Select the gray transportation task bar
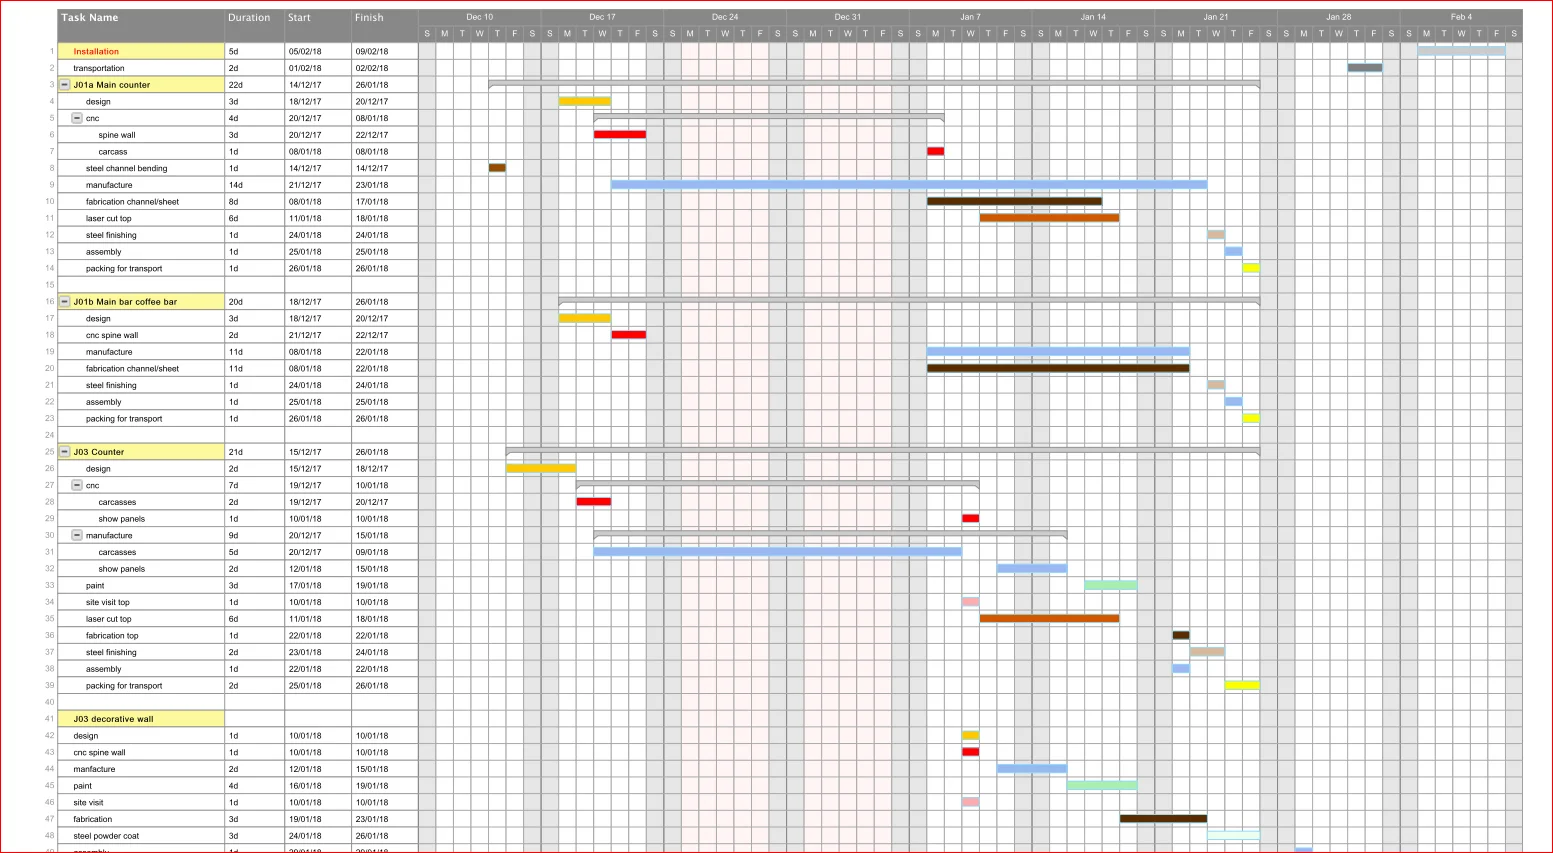This screenshot has width=1553, height=853. (1365, 68)
